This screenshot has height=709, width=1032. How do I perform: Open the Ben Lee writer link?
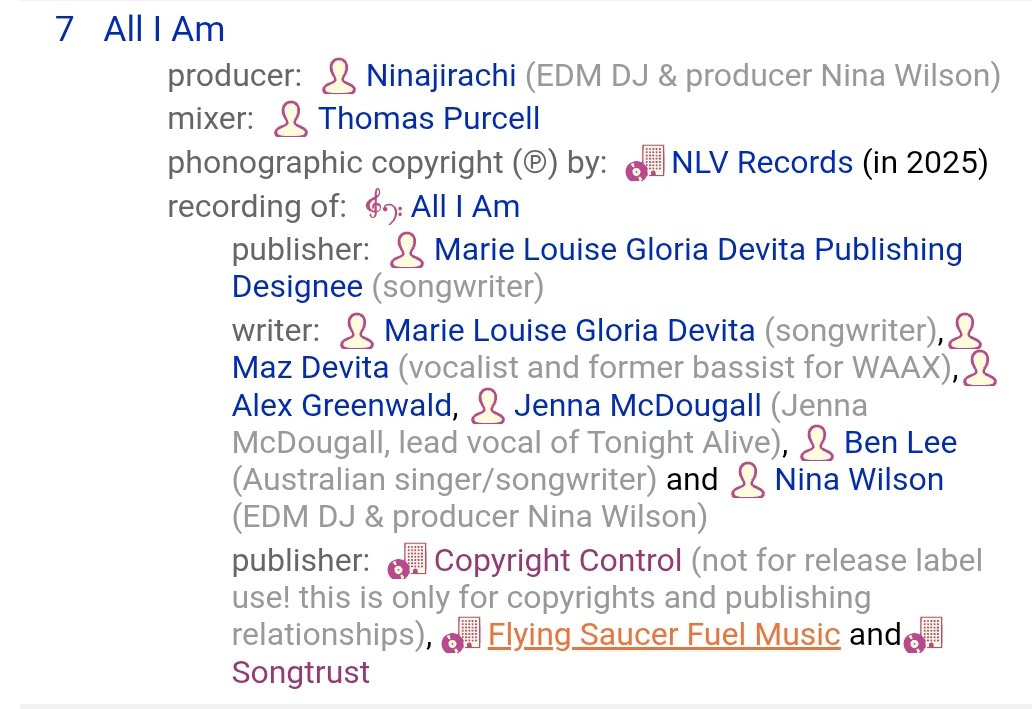point(900,442)
